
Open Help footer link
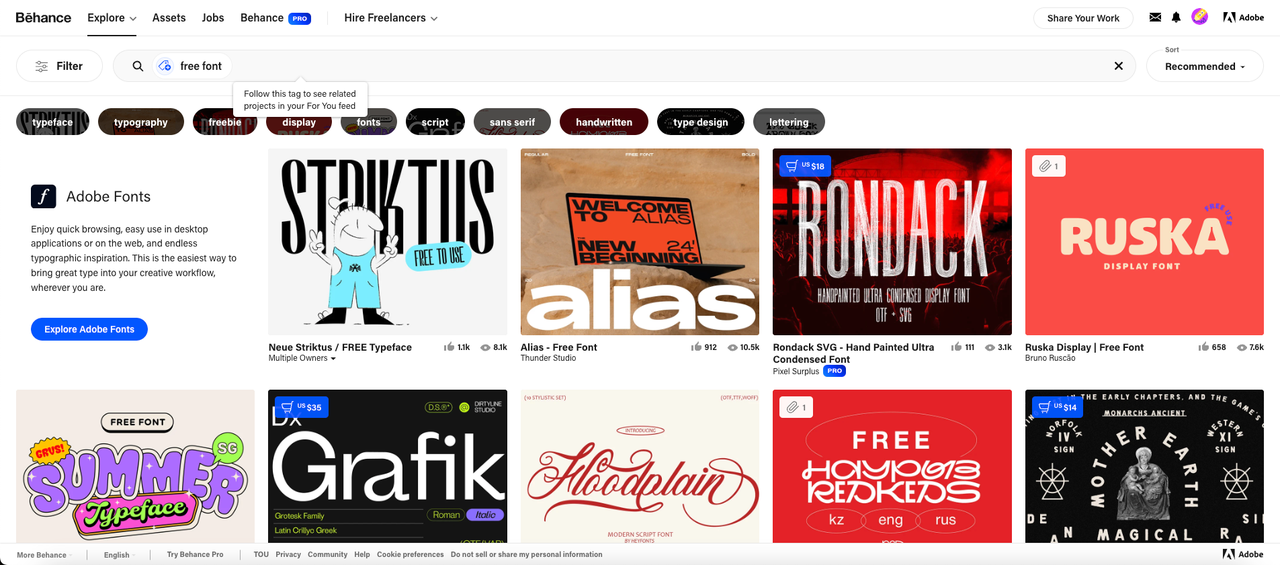click(362, 554)
